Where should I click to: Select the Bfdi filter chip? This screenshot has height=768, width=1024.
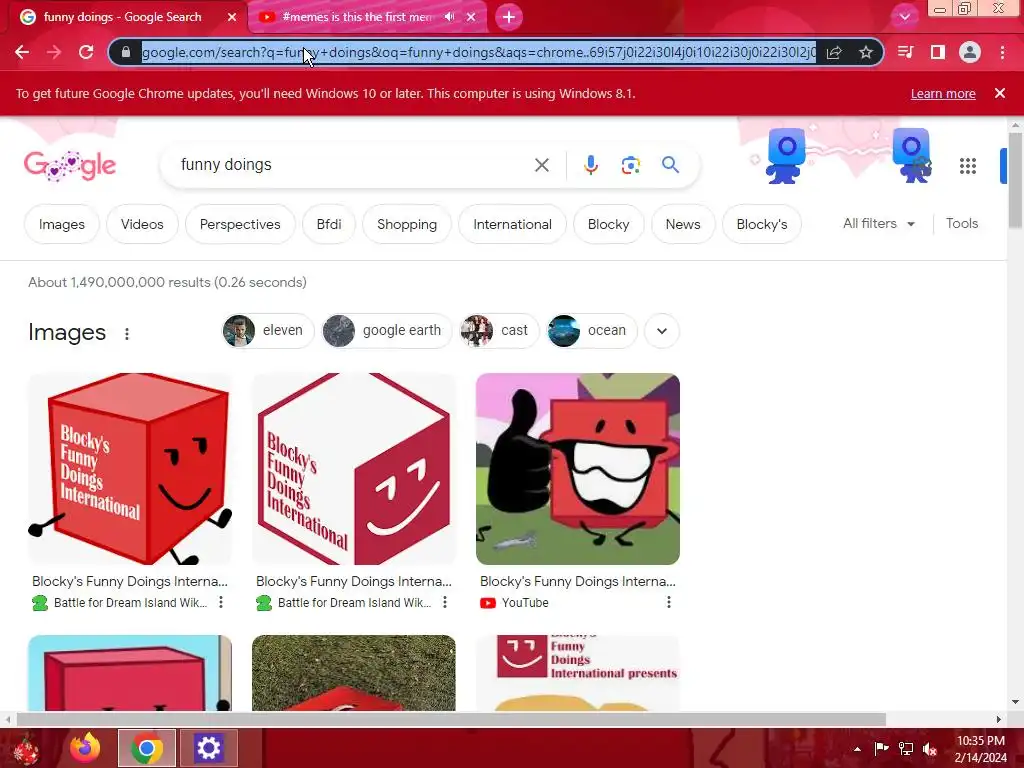tap(328, 224)
